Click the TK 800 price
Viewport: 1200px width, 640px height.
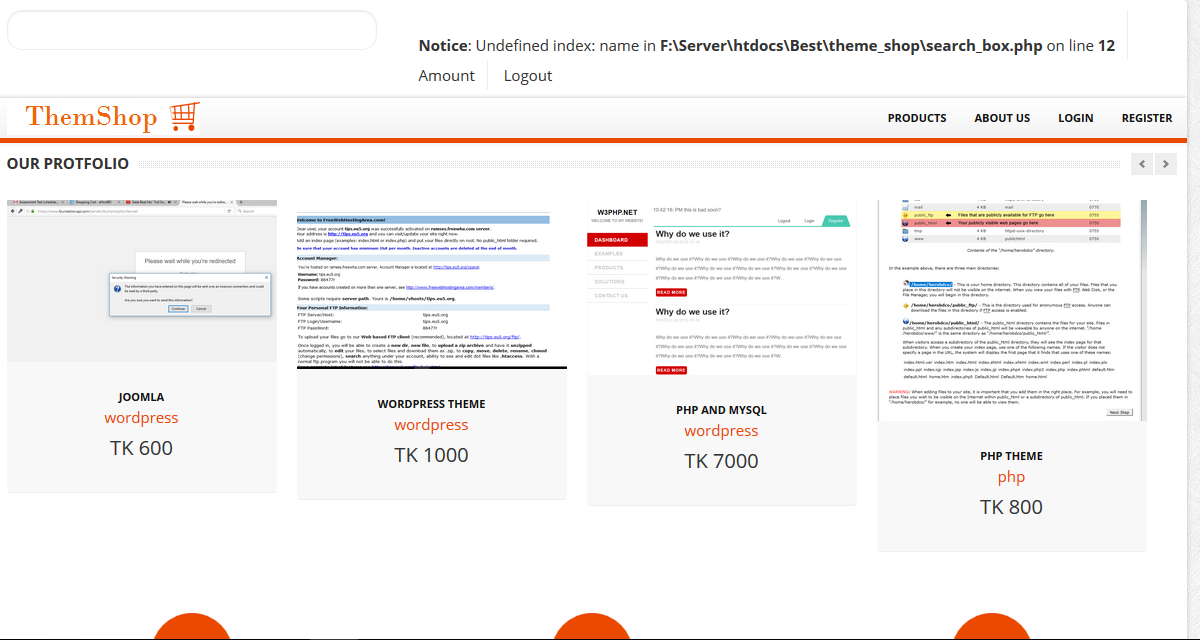[x=1011, y=507]
